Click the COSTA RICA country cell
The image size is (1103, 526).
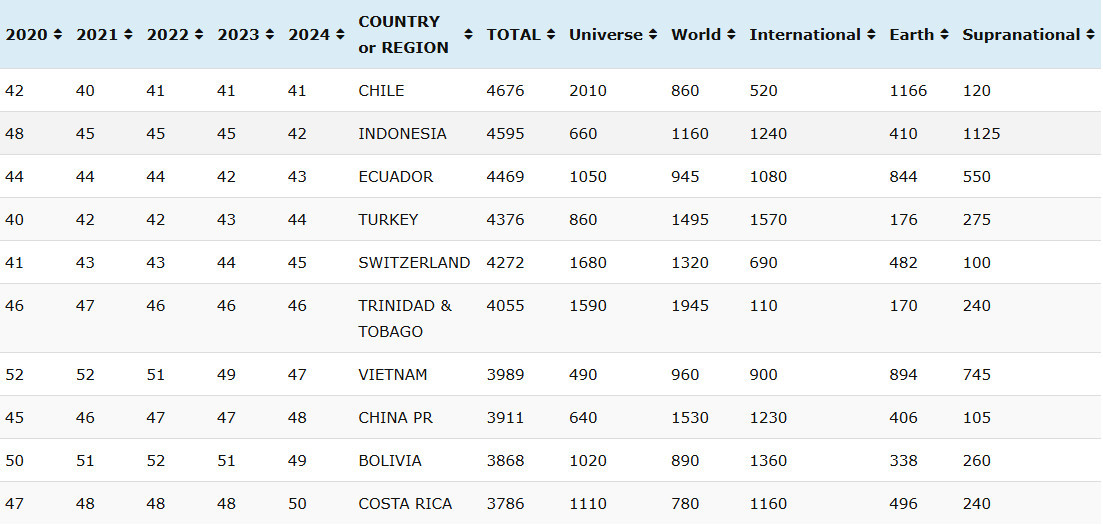coord(405,504)
